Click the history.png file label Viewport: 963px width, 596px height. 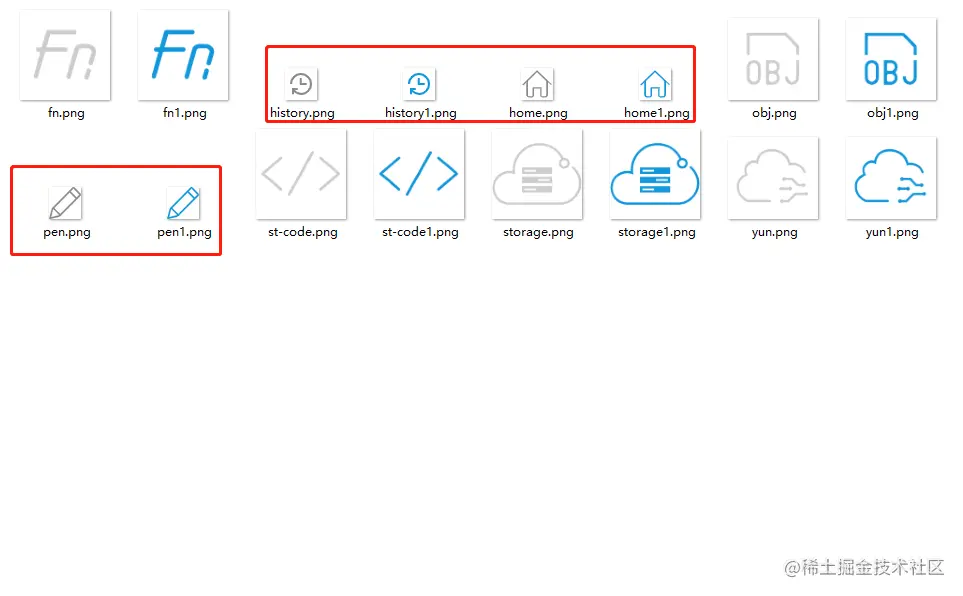(x=302, y=113)
